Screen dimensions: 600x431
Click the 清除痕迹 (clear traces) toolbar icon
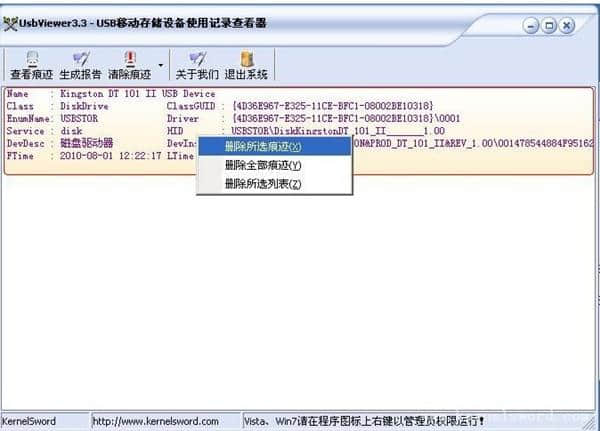129,66
